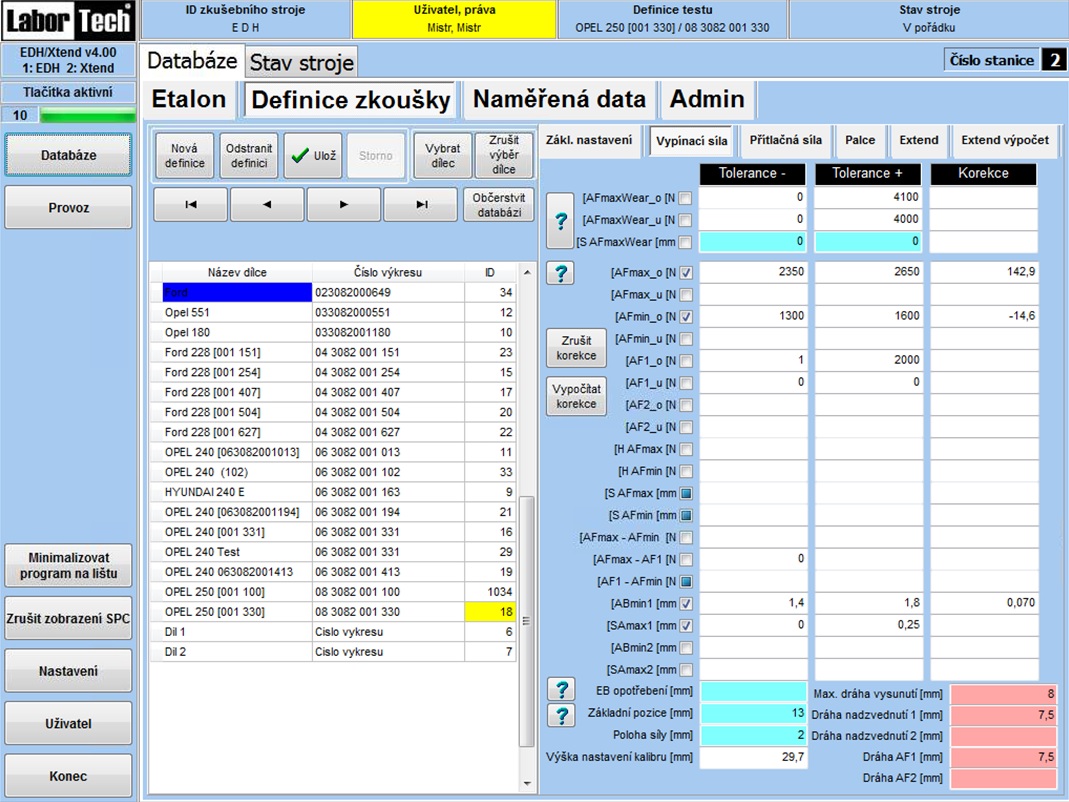This screenshot has width=1069, height=802.
Task: Switch to Extend výpočet subtab
Action: [1005, 140]
